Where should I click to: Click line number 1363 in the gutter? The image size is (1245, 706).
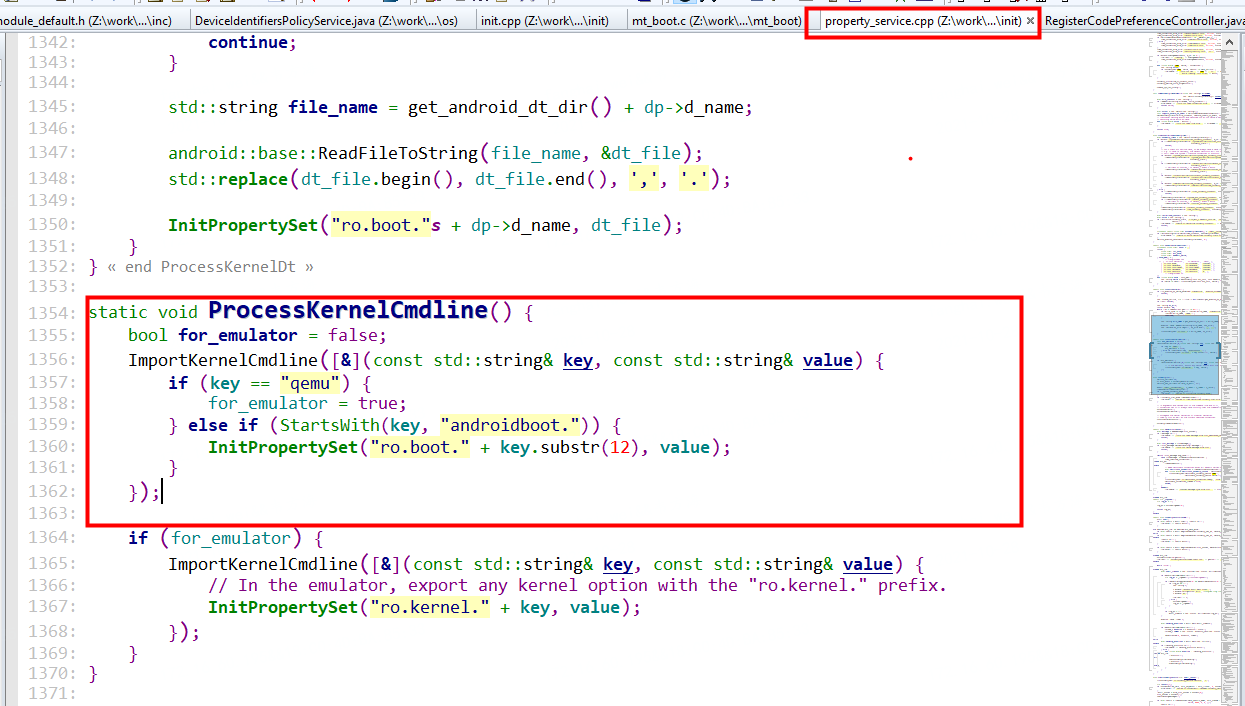(49, 513)
